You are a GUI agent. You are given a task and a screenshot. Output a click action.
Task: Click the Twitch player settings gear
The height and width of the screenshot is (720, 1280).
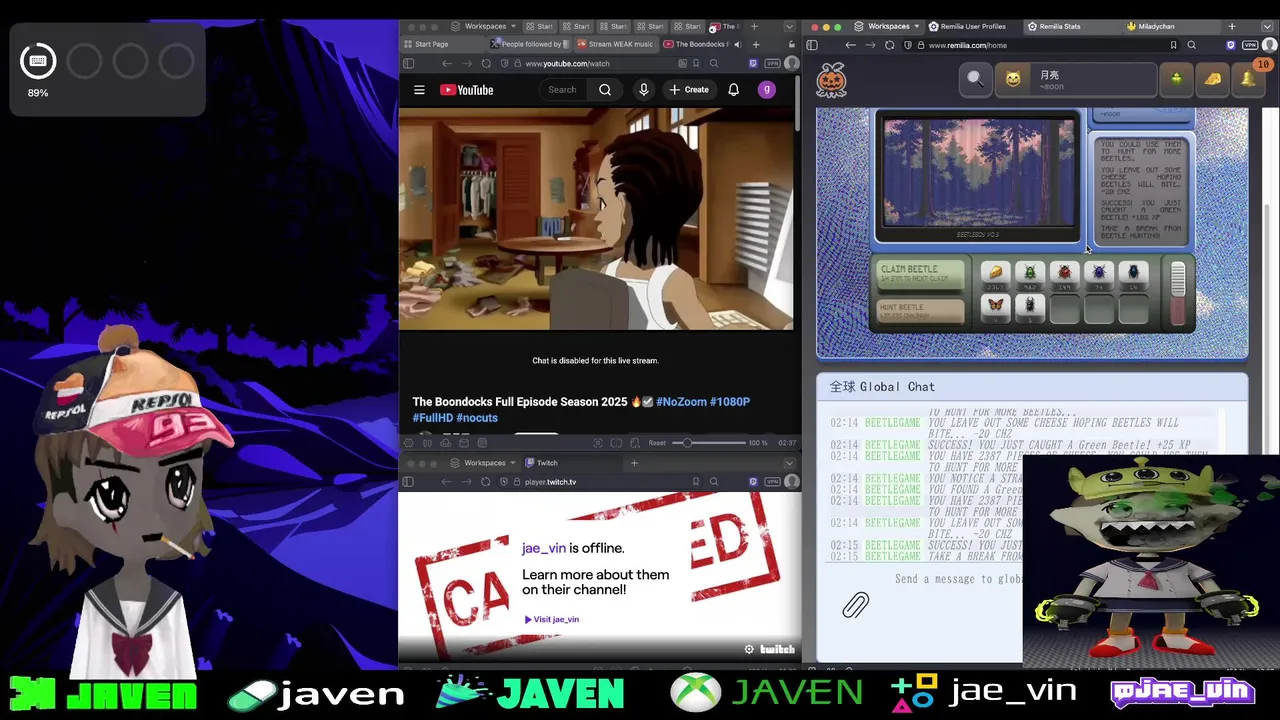tap(749, 649)
